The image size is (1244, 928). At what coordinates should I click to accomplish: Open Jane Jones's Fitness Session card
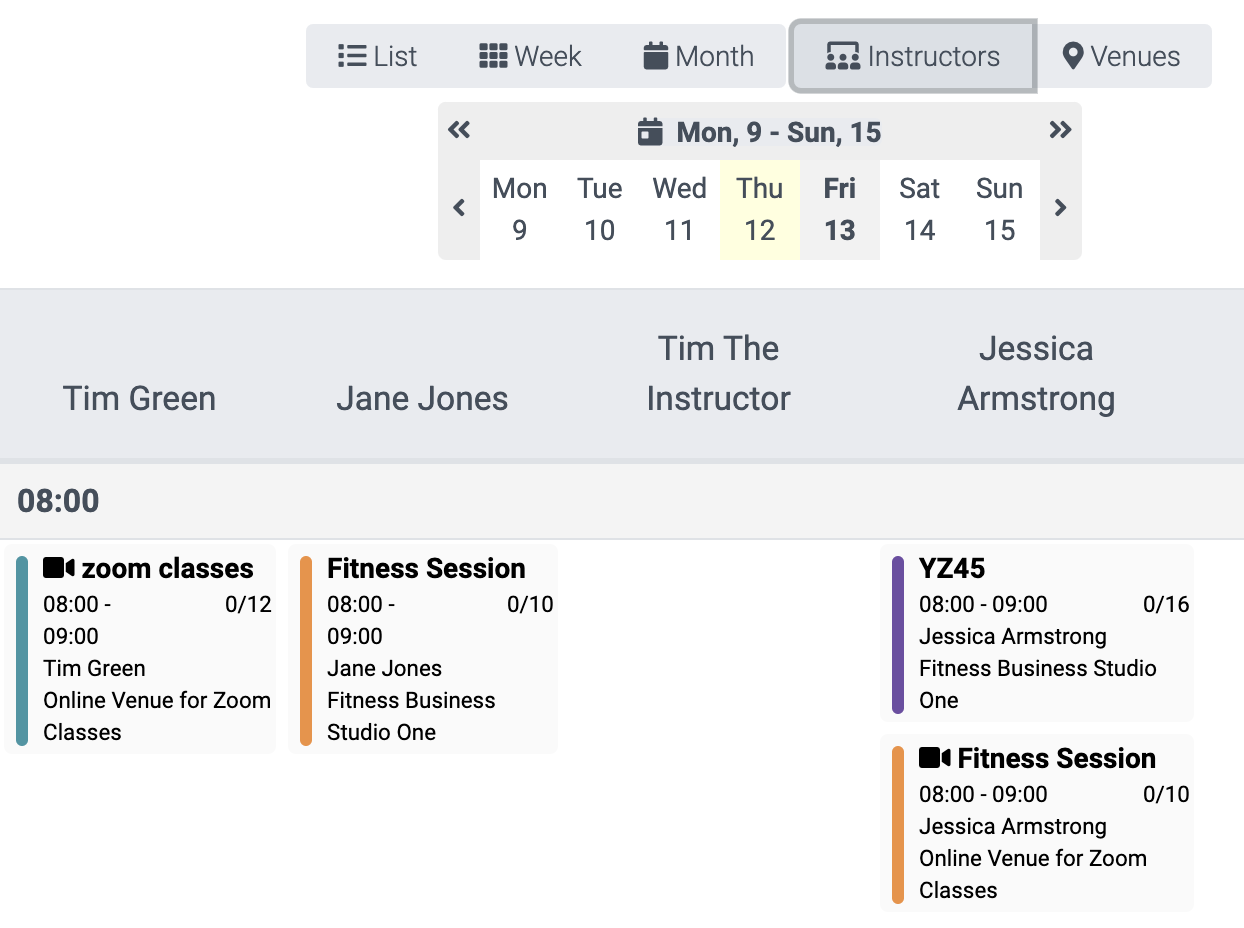tap(428, 648)
